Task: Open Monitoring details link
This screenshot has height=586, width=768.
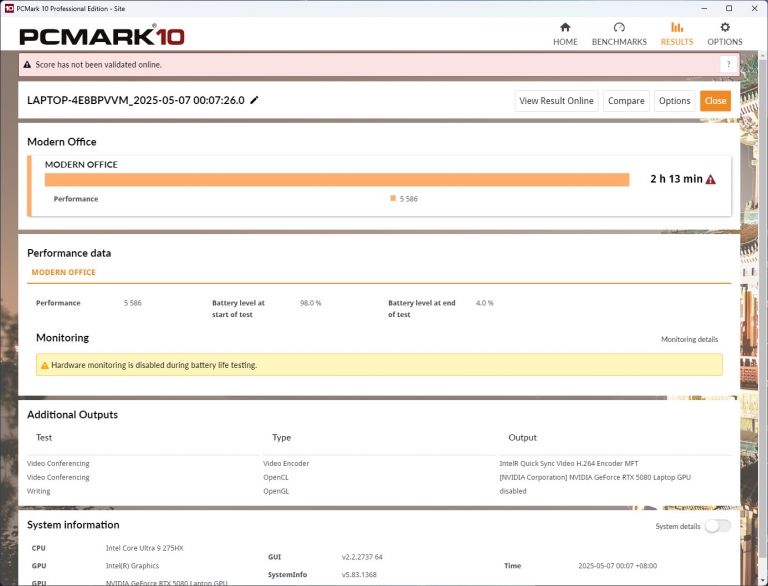Action: 689,339
